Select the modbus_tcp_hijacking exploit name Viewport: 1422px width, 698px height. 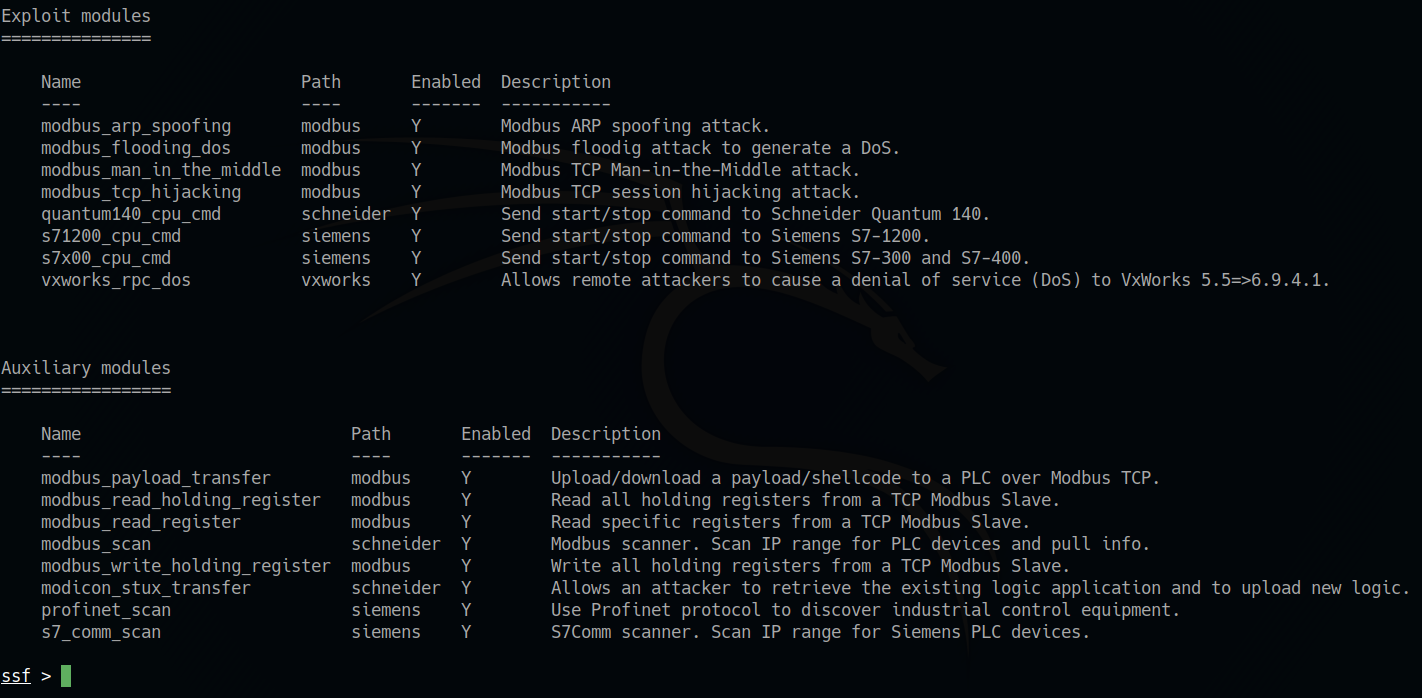[140, 192]
